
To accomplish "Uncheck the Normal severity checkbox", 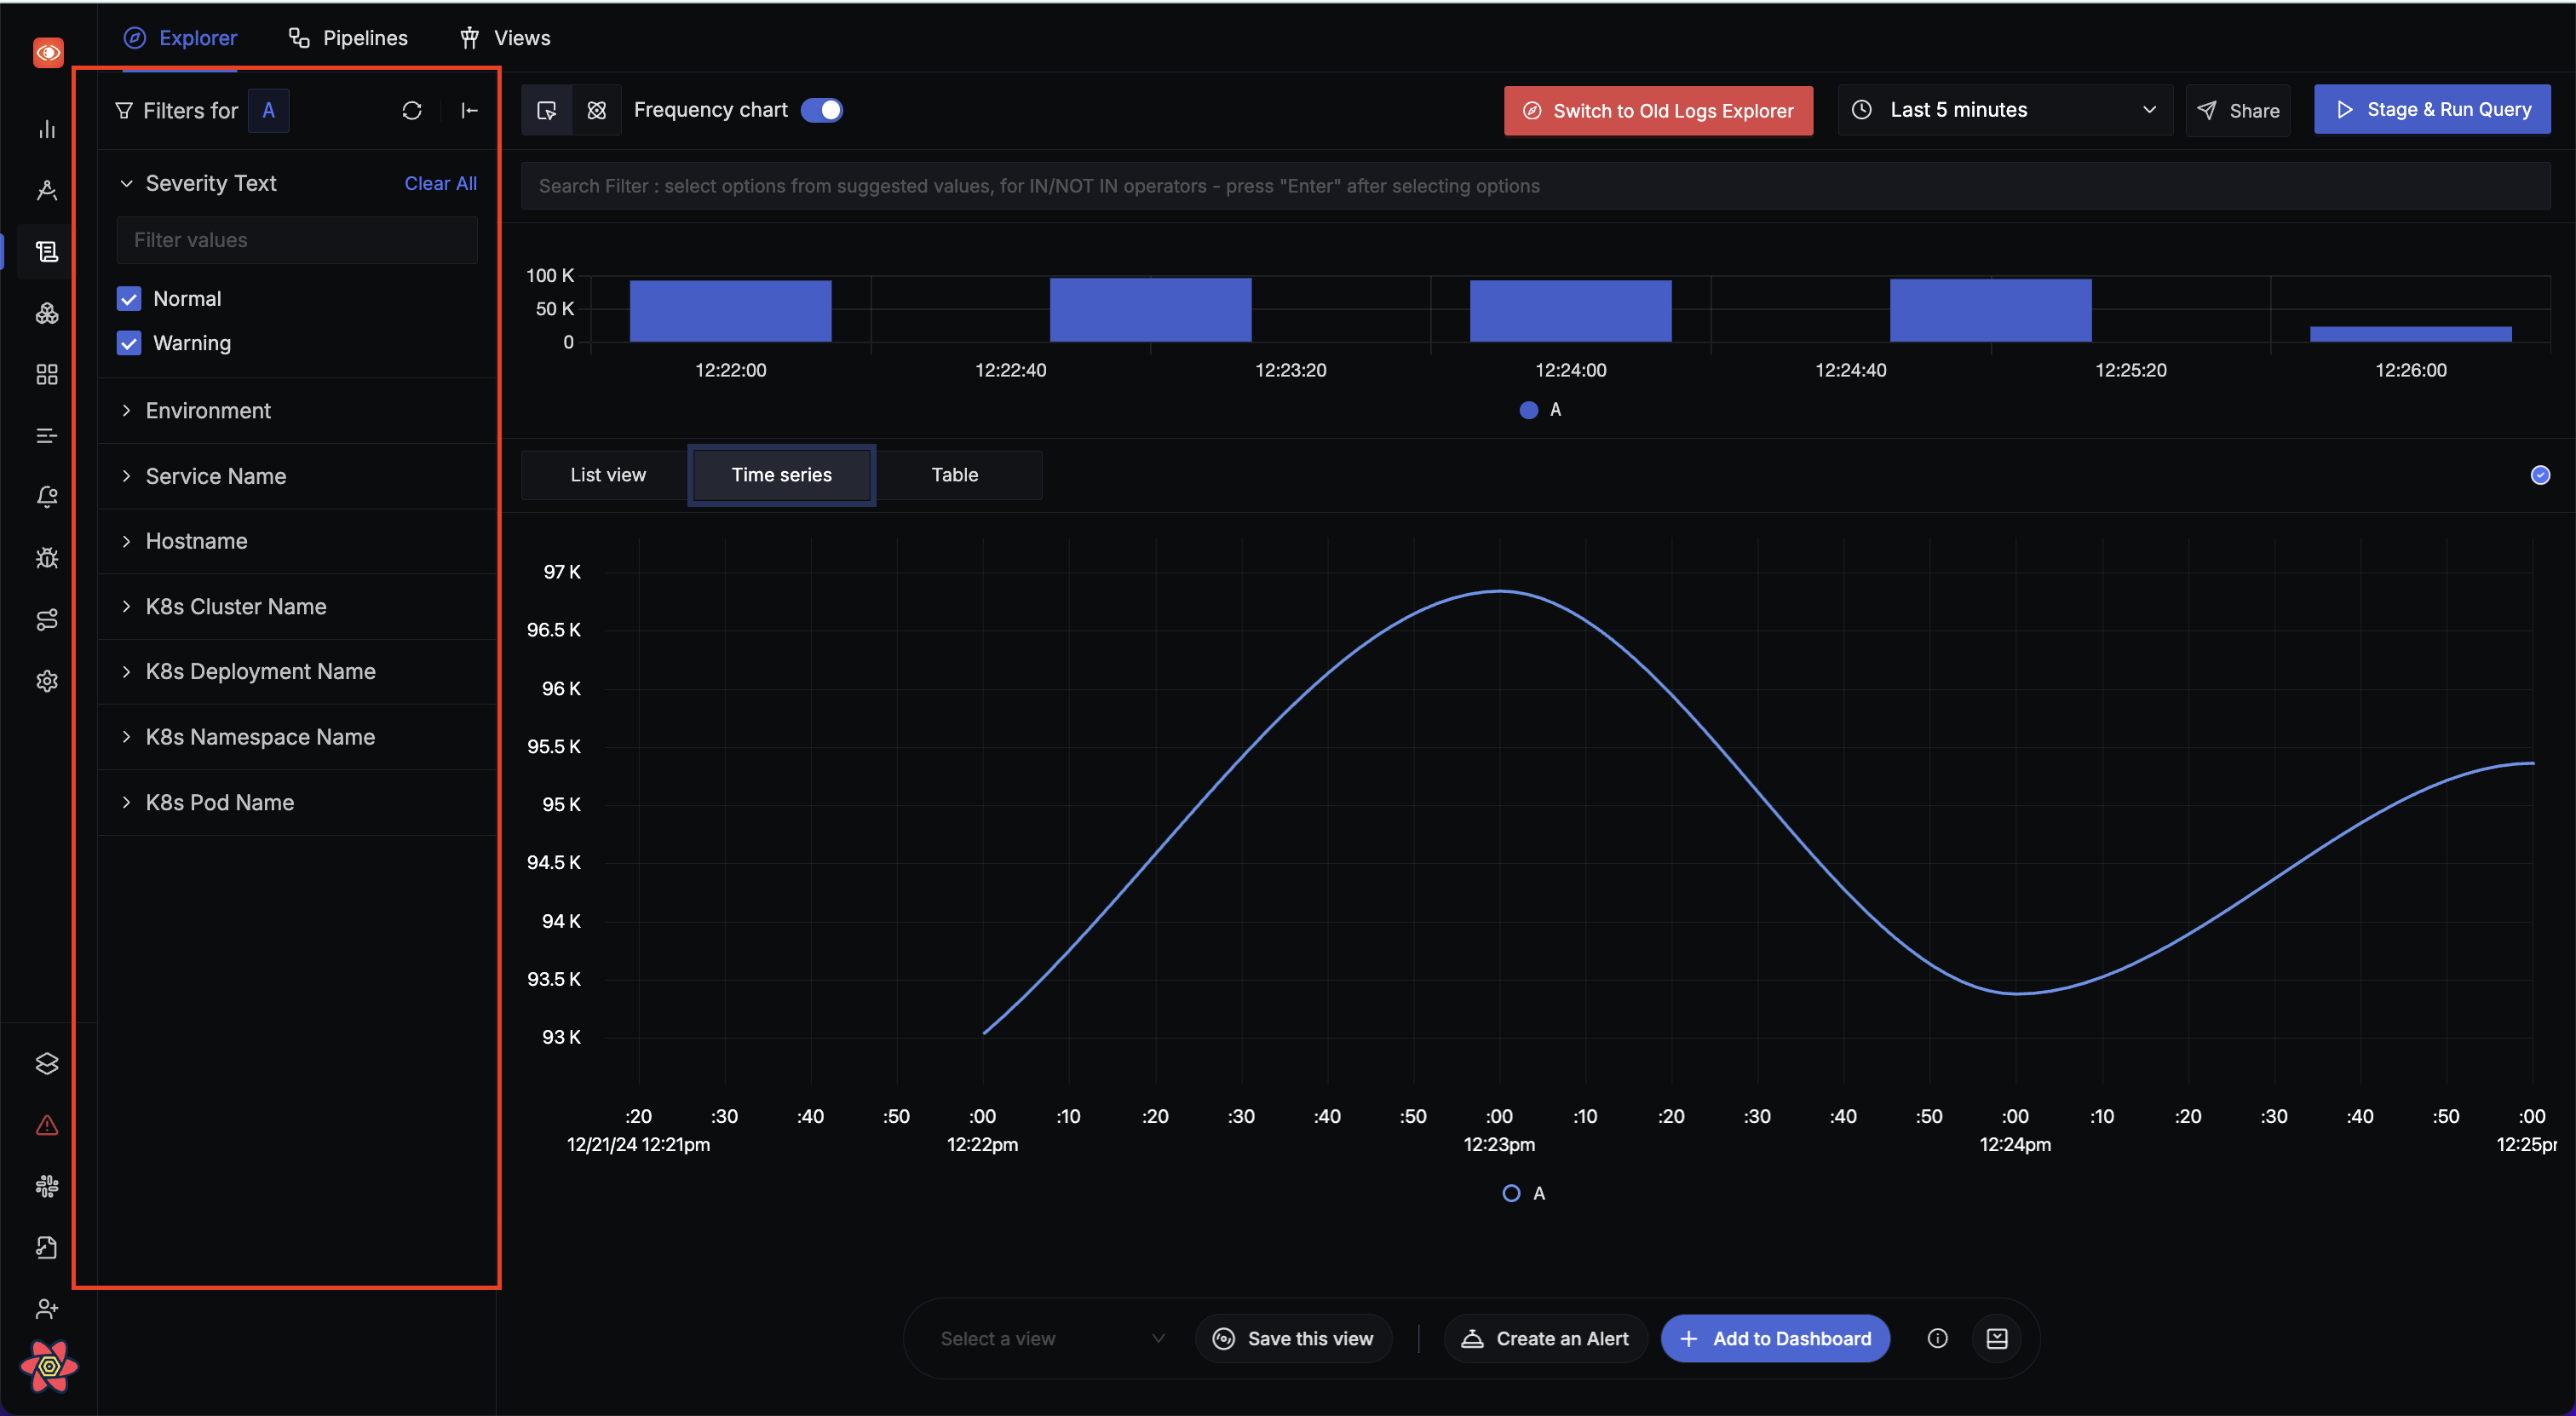I will coord(129,298).
